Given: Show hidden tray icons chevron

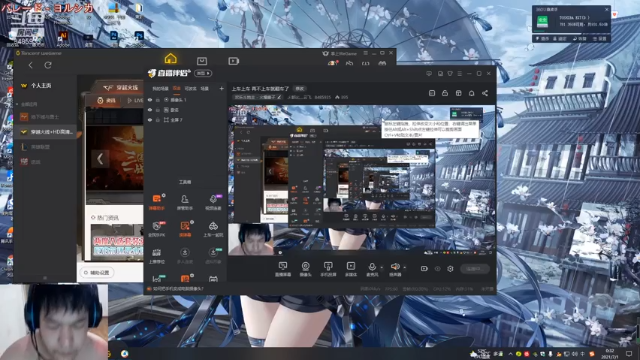Looking at the screenshot, I should click(510, 354).
